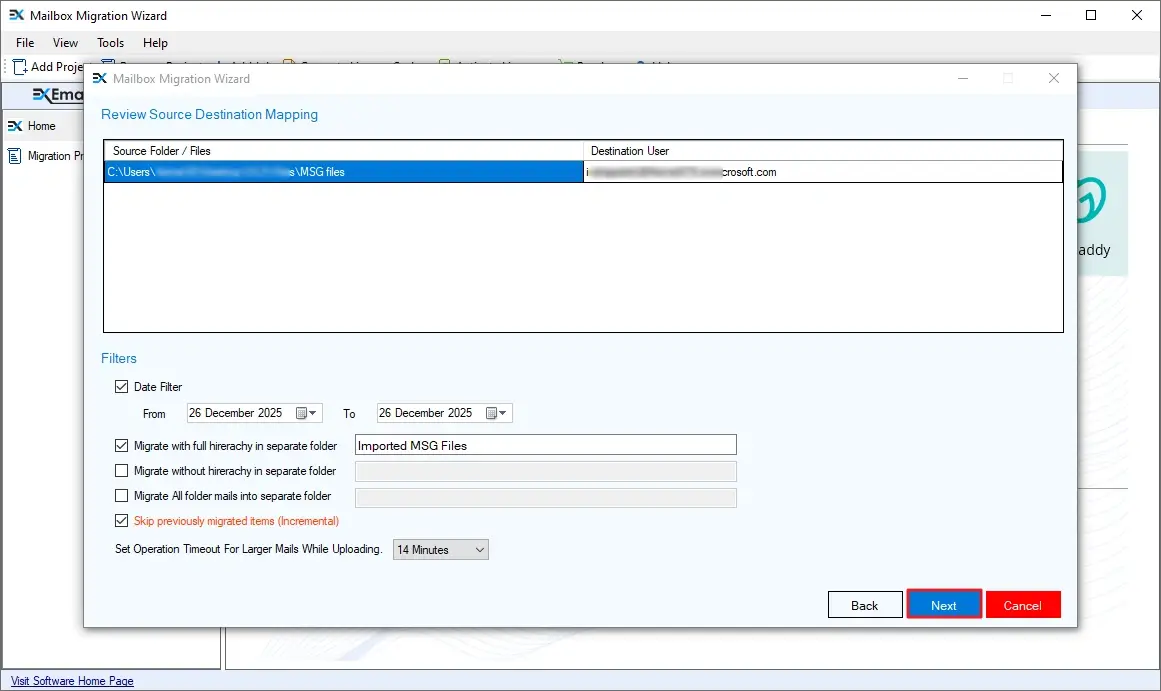Open the View menu

pos(65,43)
